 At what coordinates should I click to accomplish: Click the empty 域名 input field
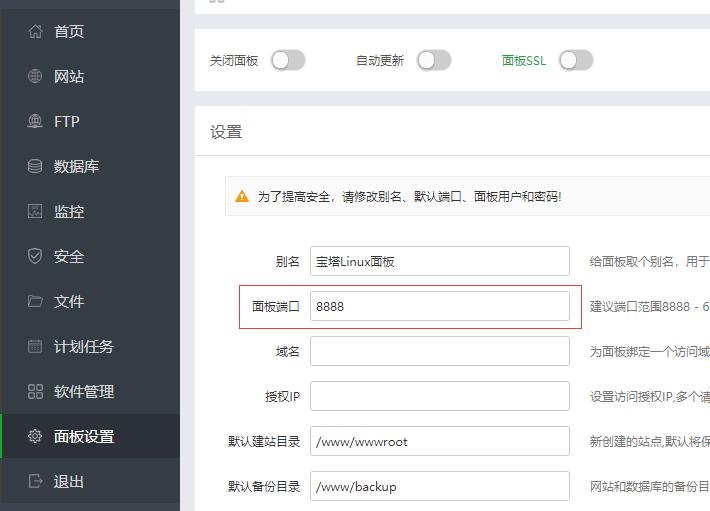coord(439,352)
